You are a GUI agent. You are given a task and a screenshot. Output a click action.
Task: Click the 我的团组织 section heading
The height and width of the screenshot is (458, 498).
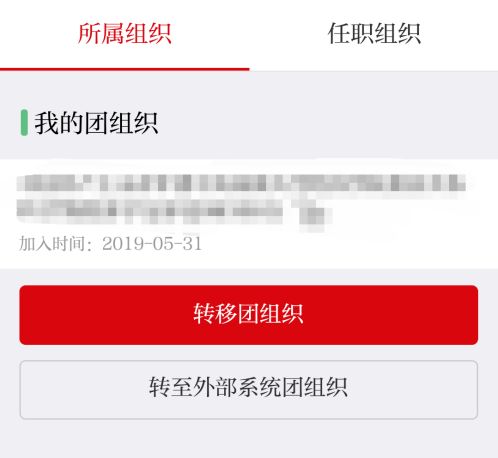click(x=96, y=123)
